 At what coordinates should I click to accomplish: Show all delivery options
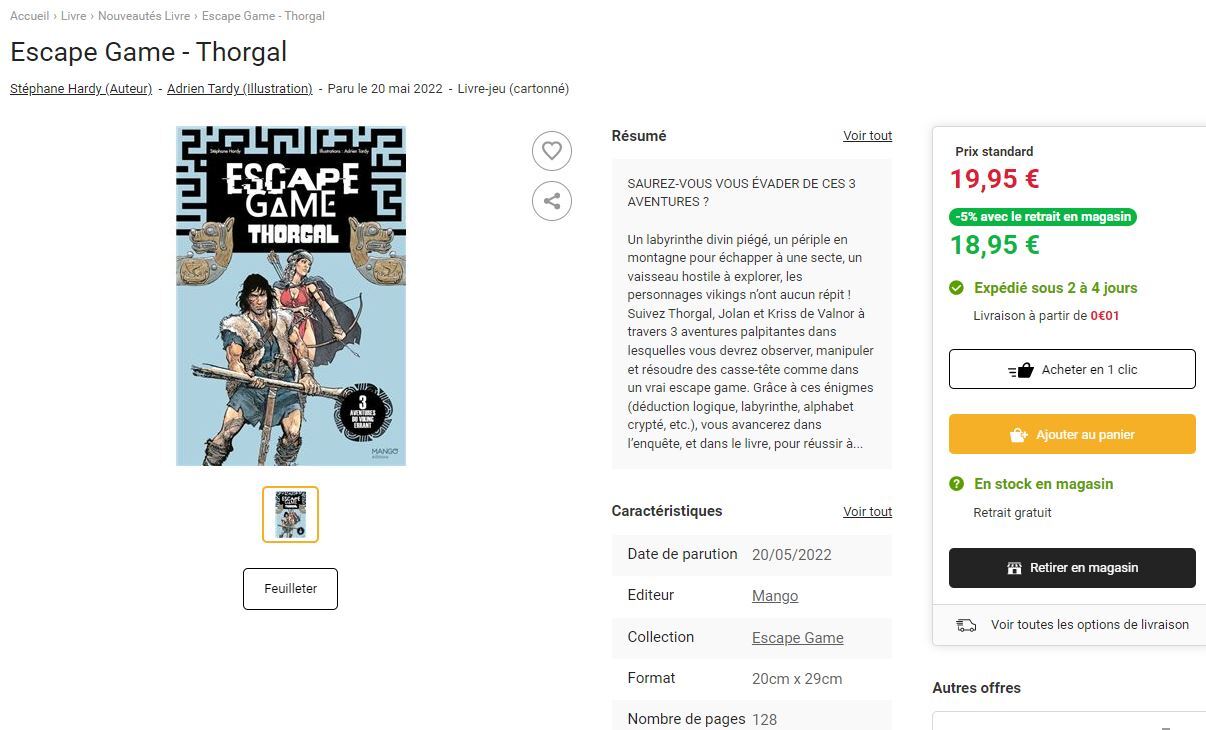click(1090, 625)
